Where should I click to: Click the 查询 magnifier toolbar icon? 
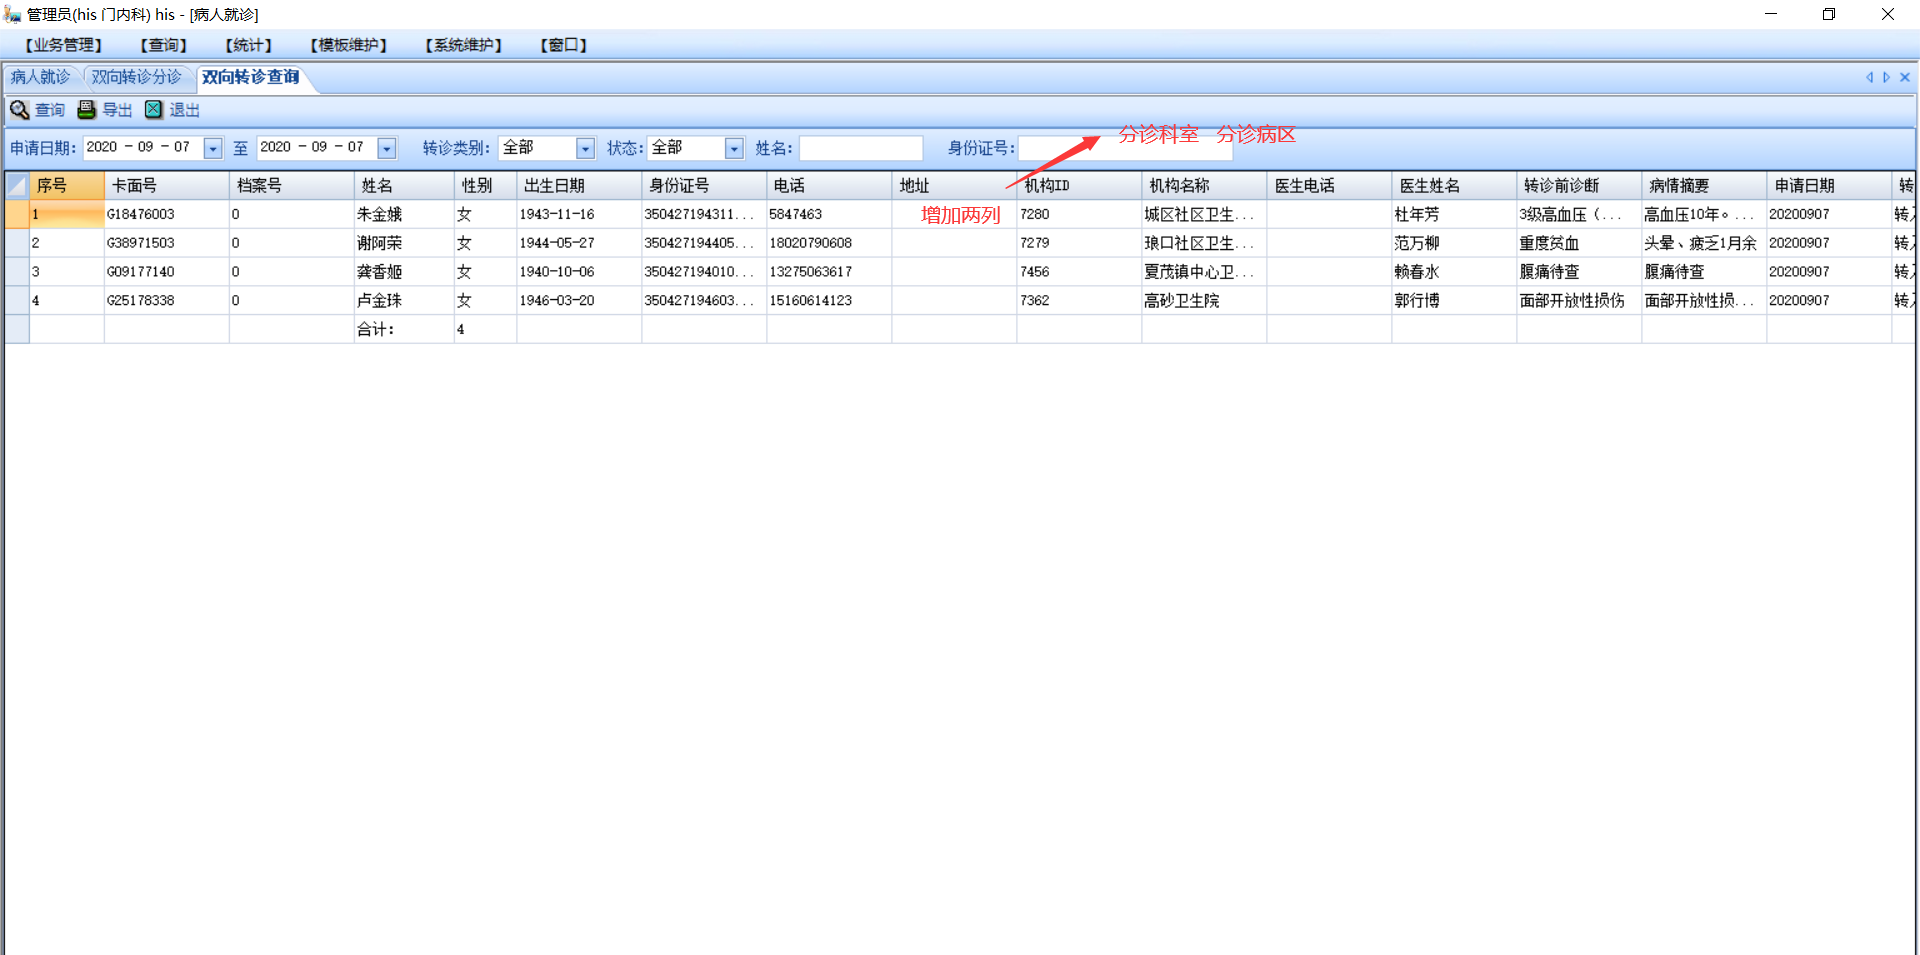point(19,110)
